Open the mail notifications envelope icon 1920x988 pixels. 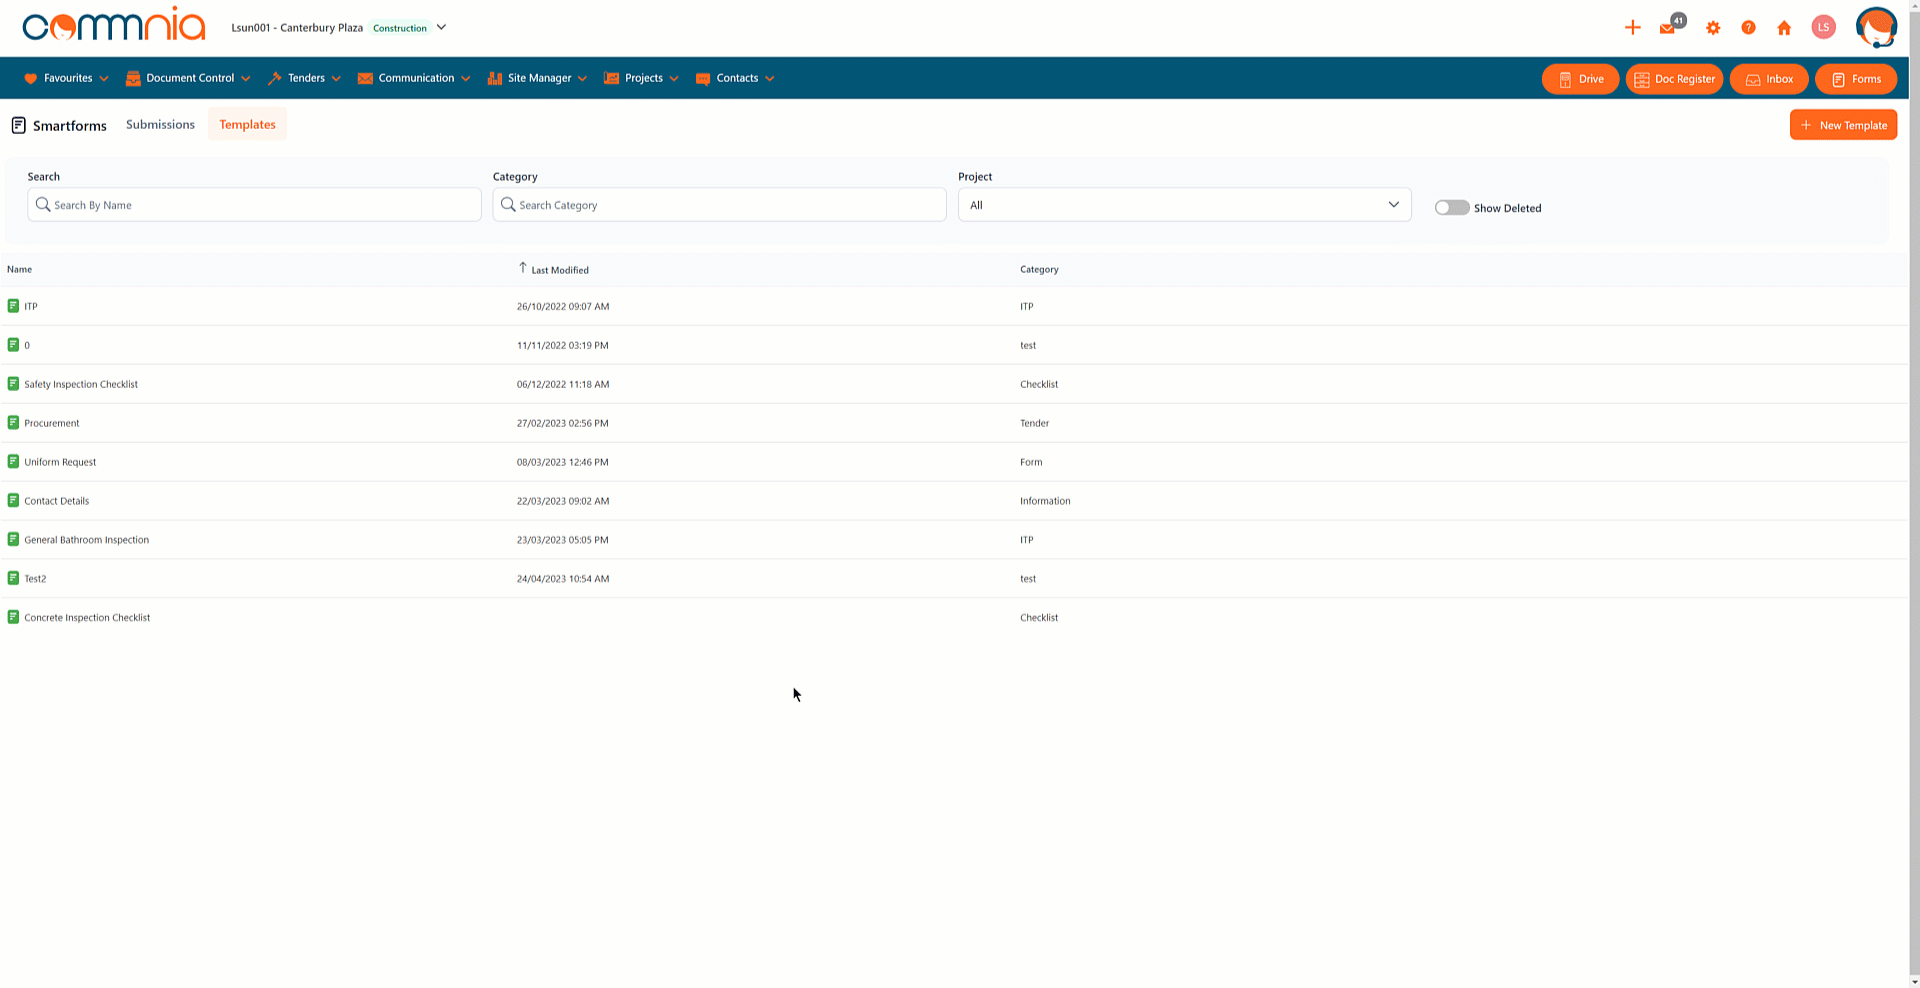[x=1667, y=28]
